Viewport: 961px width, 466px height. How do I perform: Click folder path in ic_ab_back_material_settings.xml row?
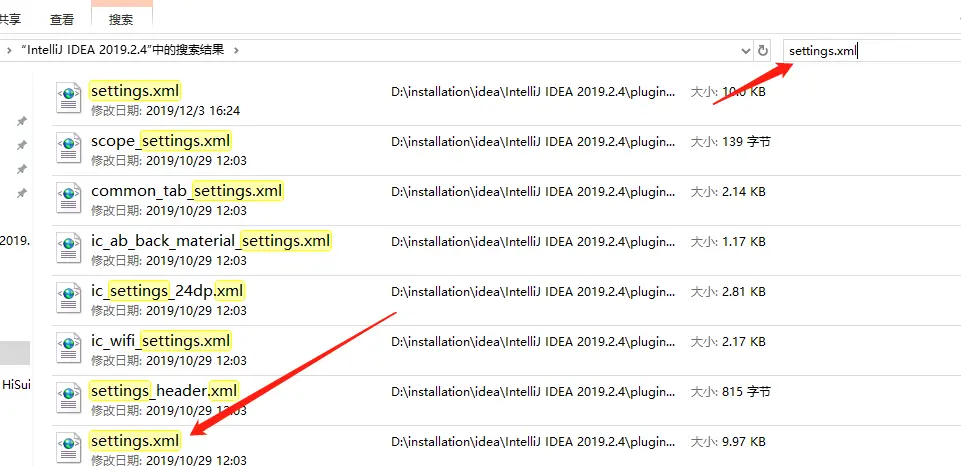(533, 242)
